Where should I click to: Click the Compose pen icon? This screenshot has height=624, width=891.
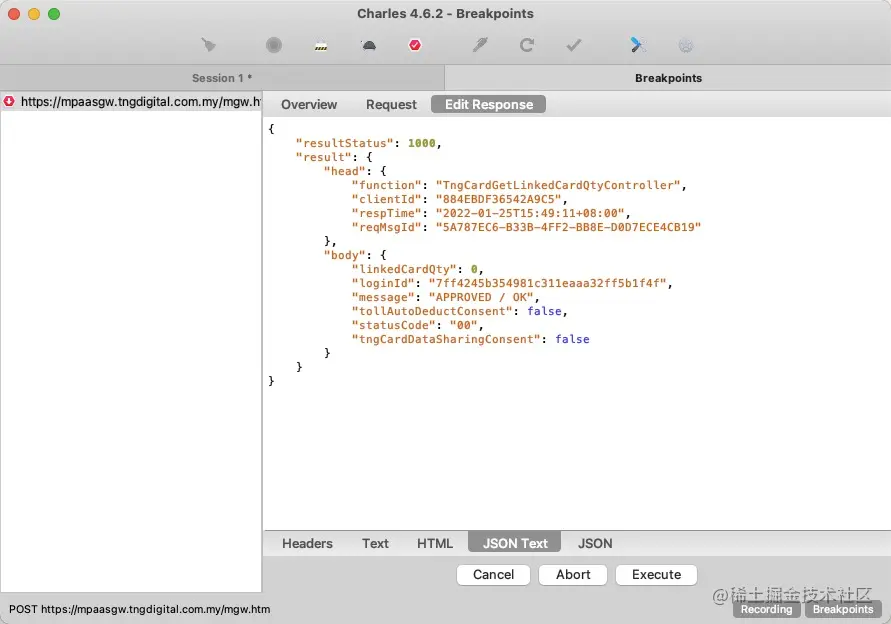(x=480, y=45)
